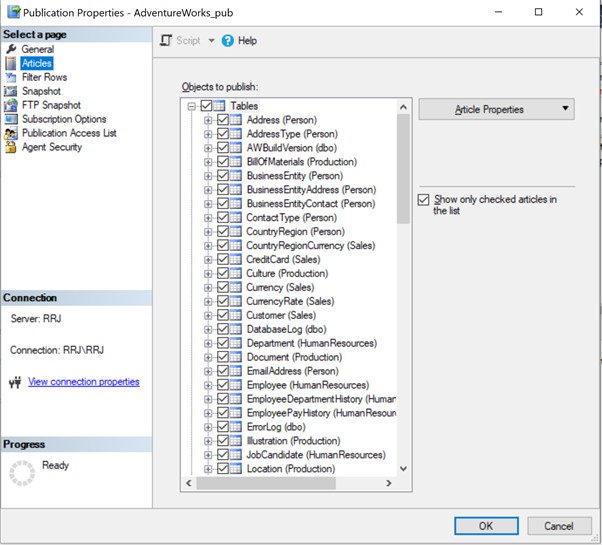The width and height of the screenshot is (602, 545).
Task: Collapse the Tables tree node
Action: click(192, 106)
